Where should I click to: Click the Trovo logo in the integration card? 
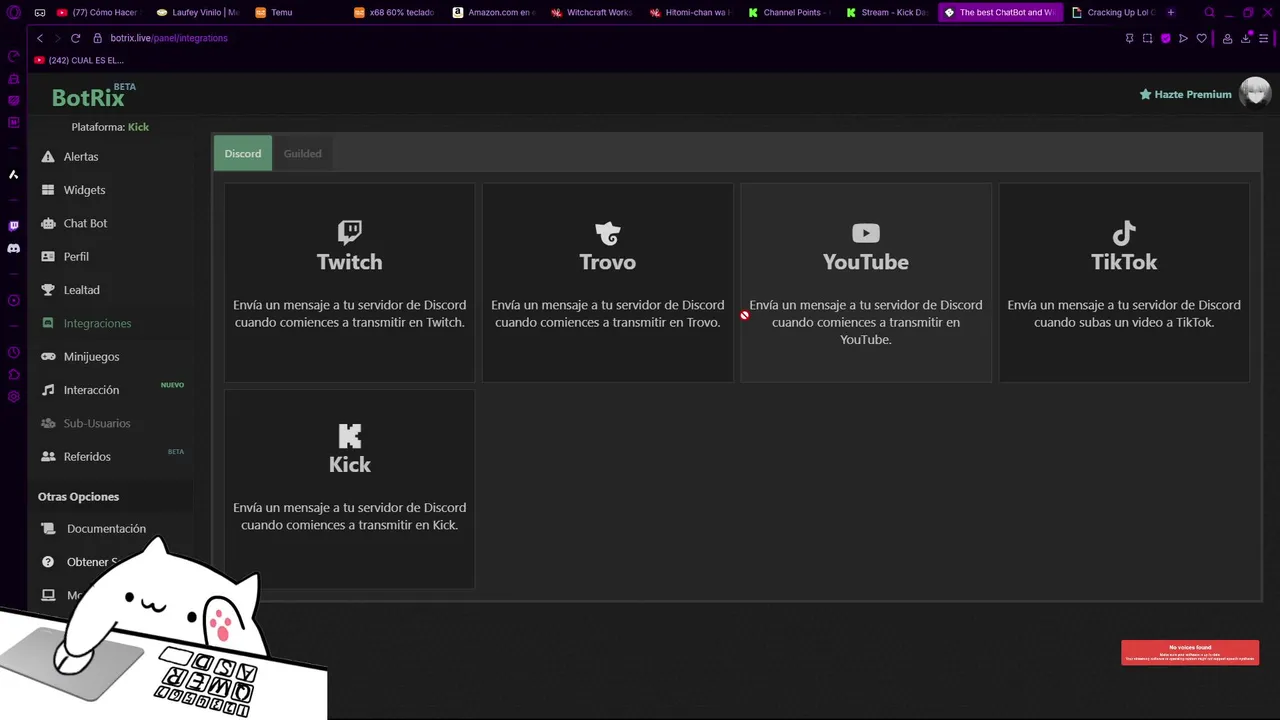[608, 233]
